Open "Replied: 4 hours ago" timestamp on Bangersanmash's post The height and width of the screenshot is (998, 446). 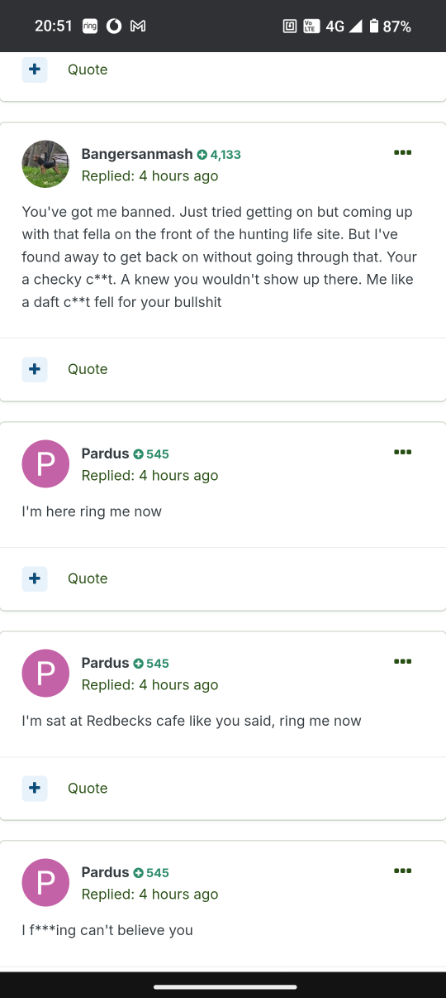tap(150, 176)
